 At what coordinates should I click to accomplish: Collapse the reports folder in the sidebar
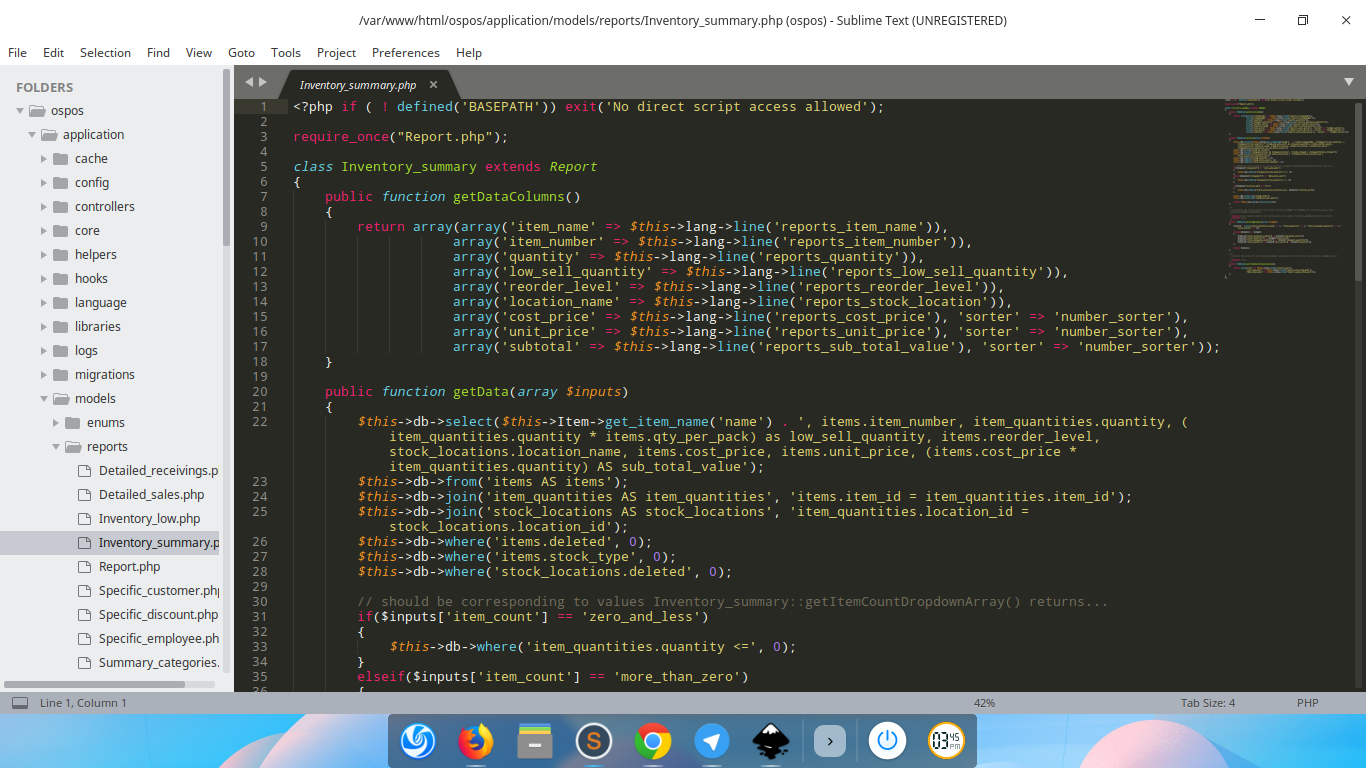[56, 446]
